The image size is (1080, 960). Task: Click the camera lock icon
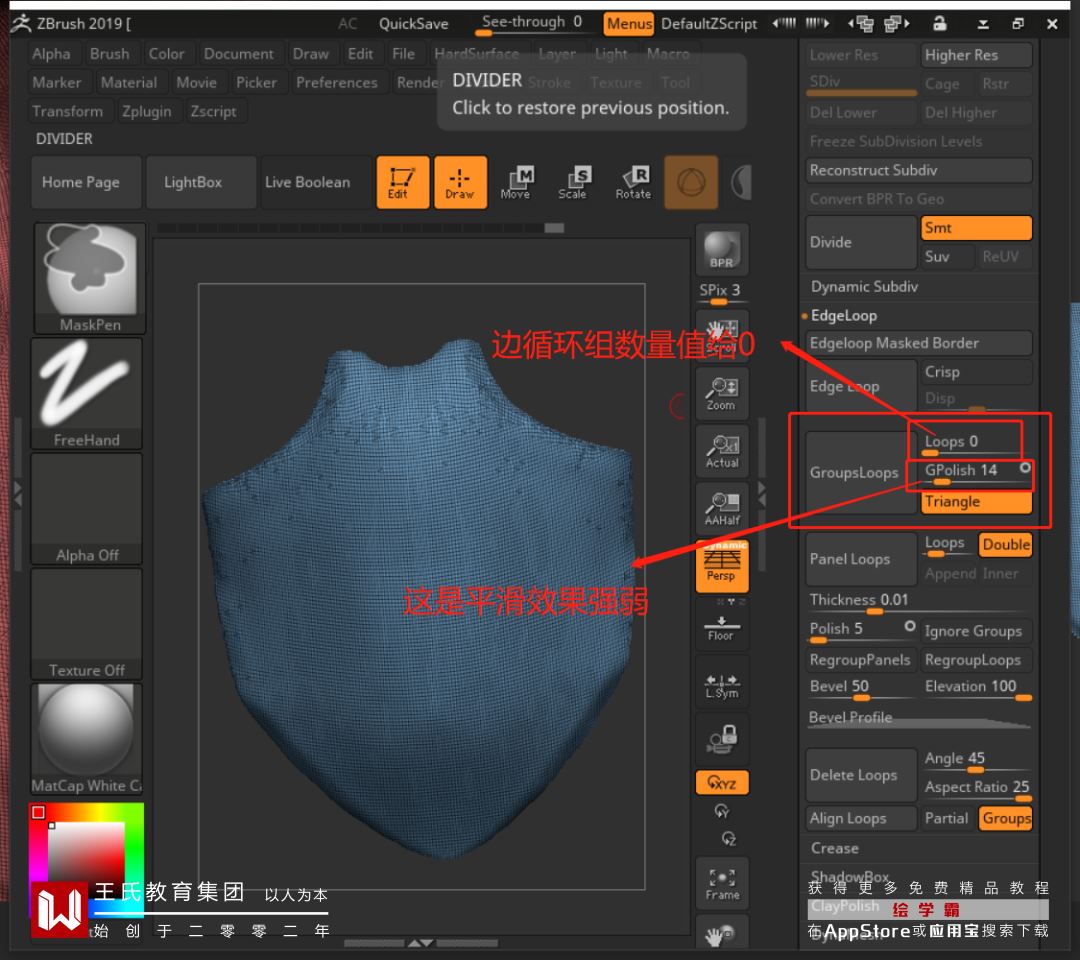pos(721,740)
